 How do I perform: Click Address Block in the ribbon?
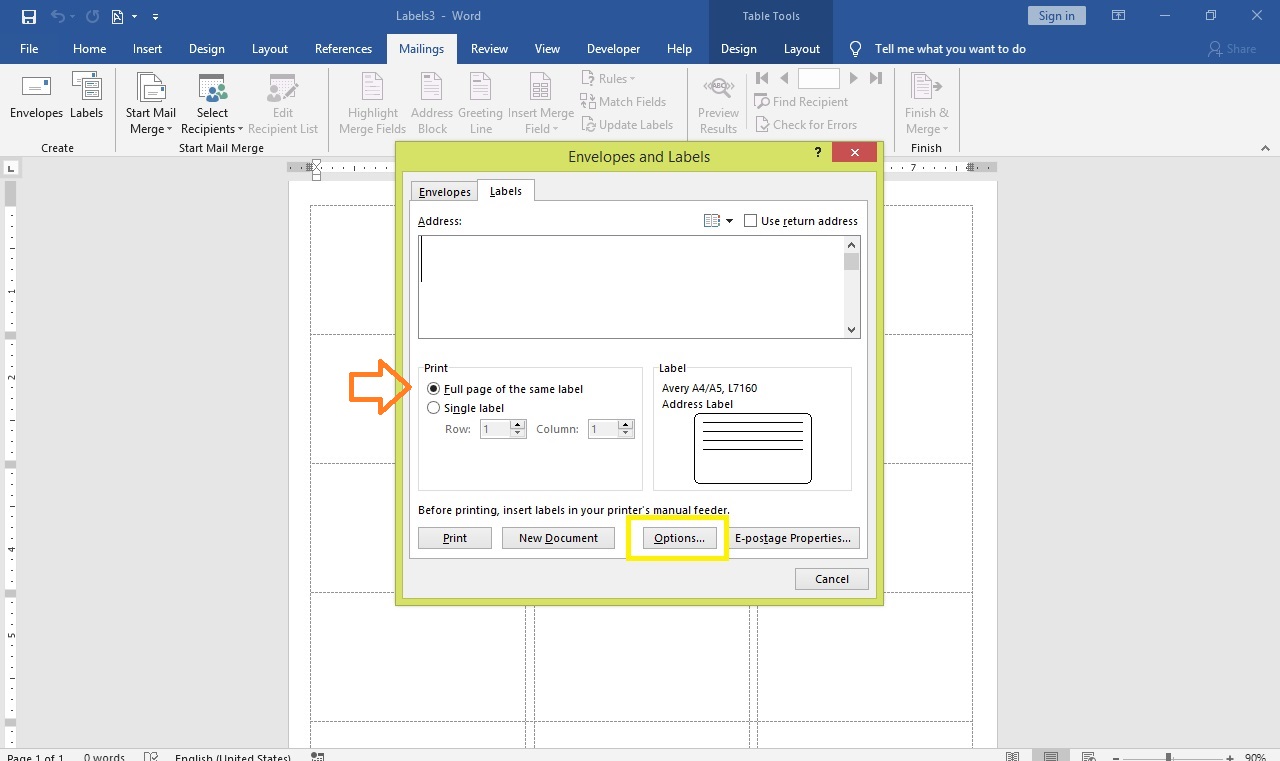pos(432,104)
